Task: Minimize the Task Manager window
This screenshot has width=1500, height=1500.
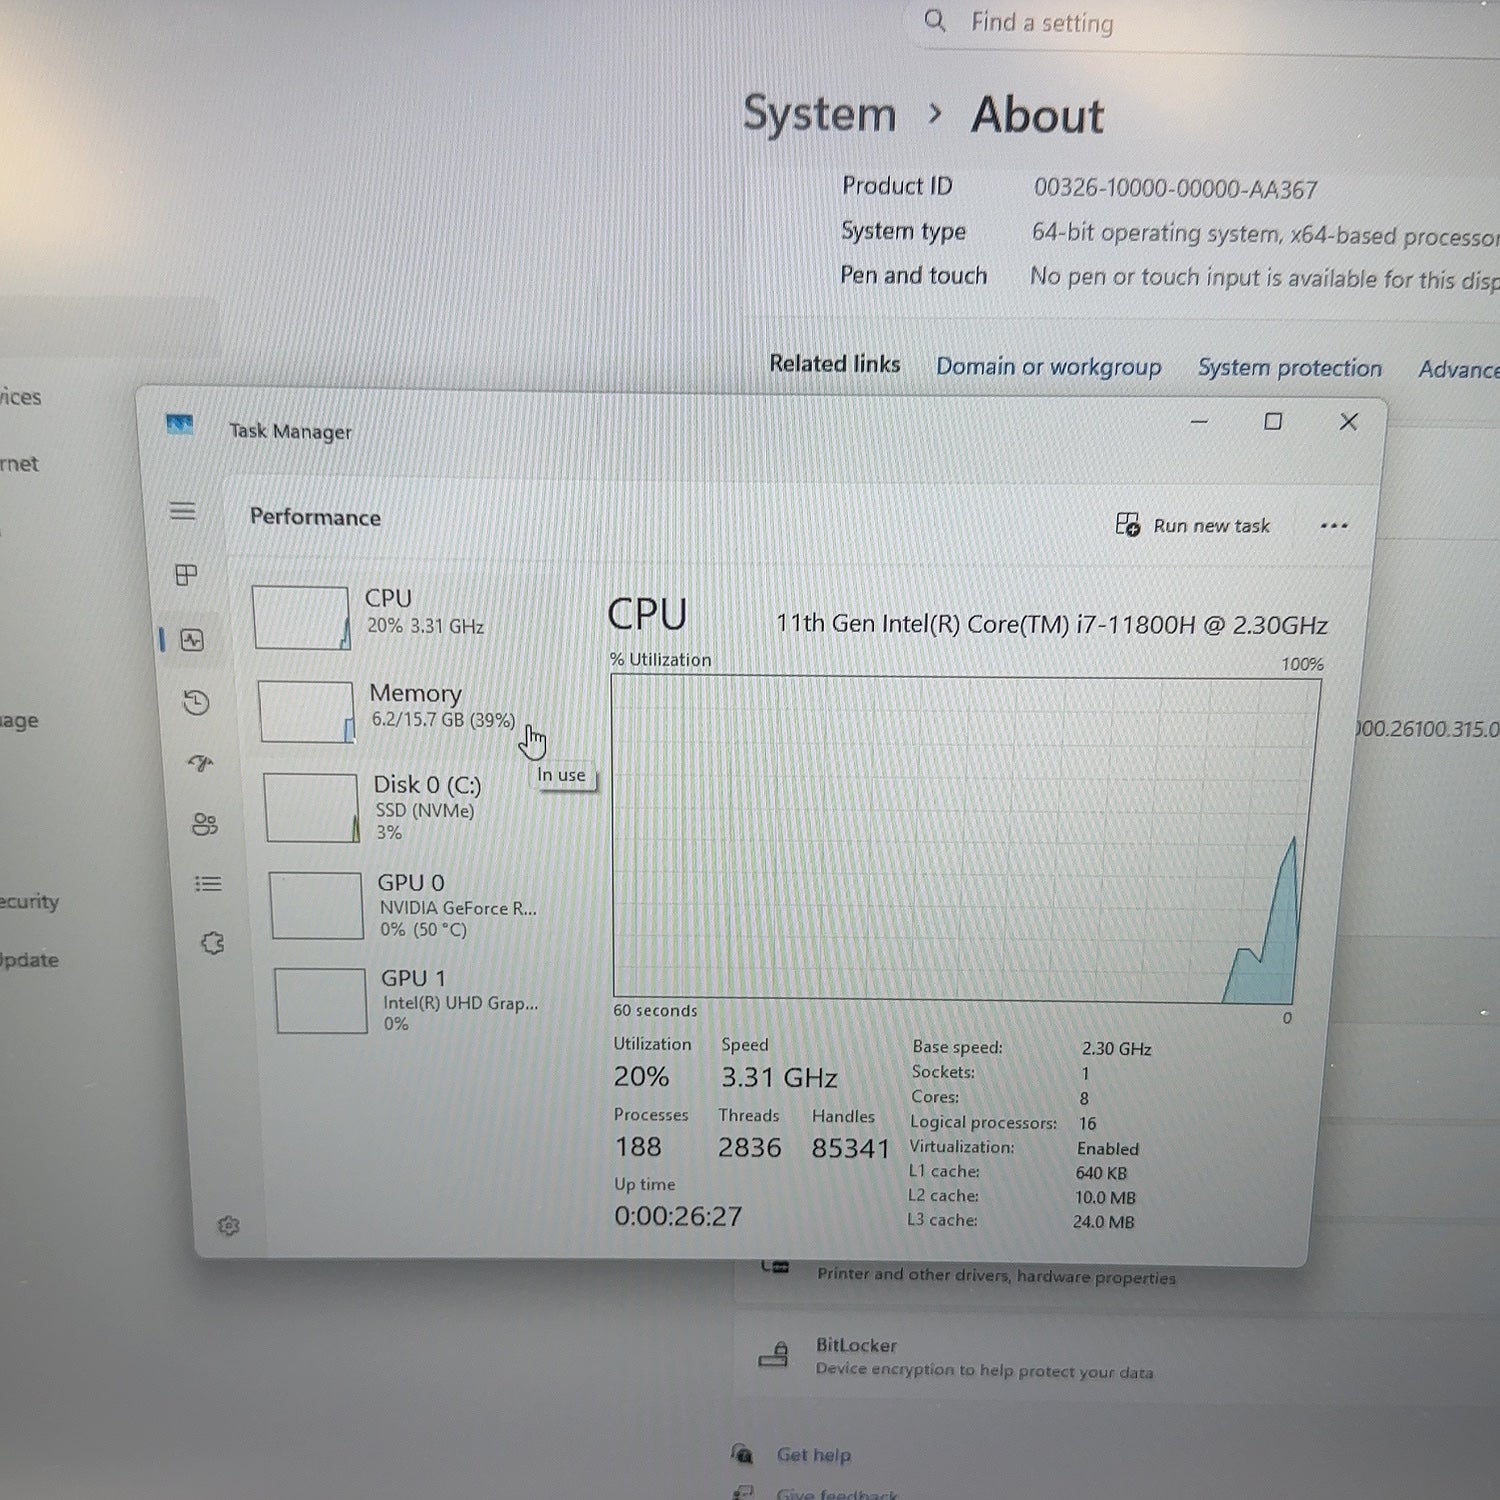Action: (1199, 422)
